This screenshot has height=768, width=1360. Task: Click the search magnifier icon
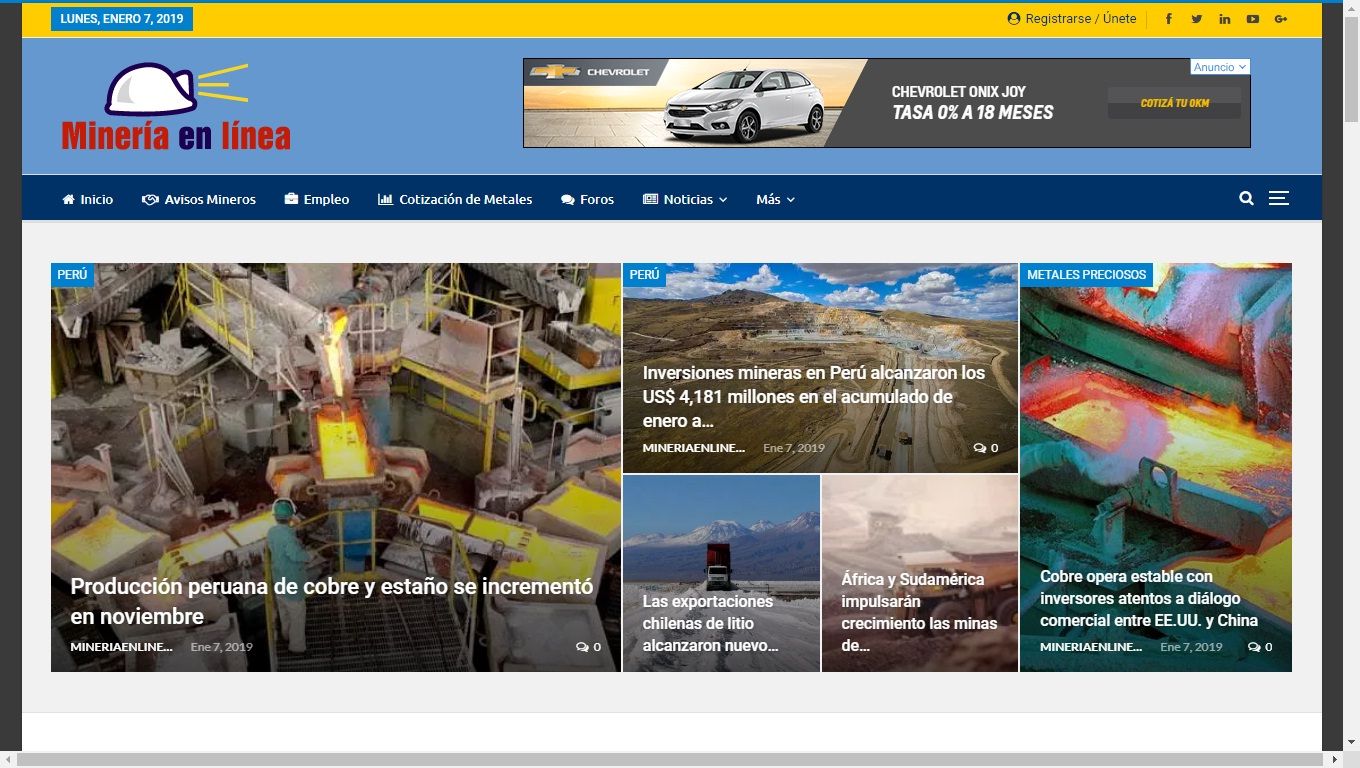[1246, 199]
